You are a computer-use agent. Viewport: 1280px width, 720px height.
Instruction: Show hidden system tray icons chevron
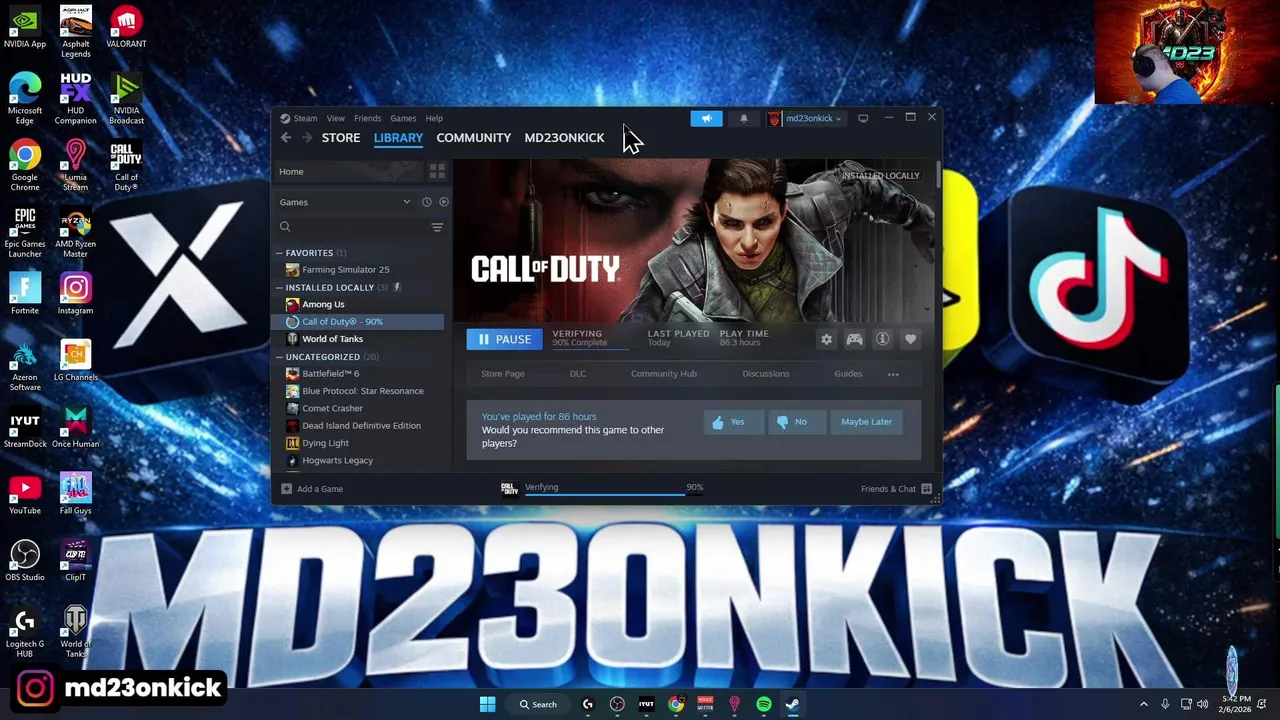(x=1144, y=704)
